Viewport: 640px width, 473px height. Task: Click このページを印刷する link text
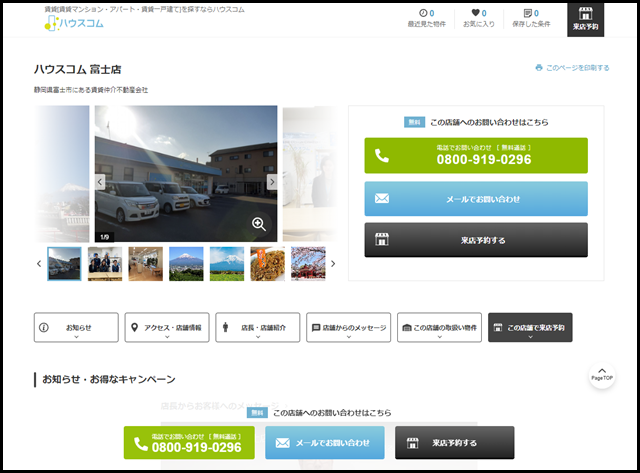coord(578,68)
